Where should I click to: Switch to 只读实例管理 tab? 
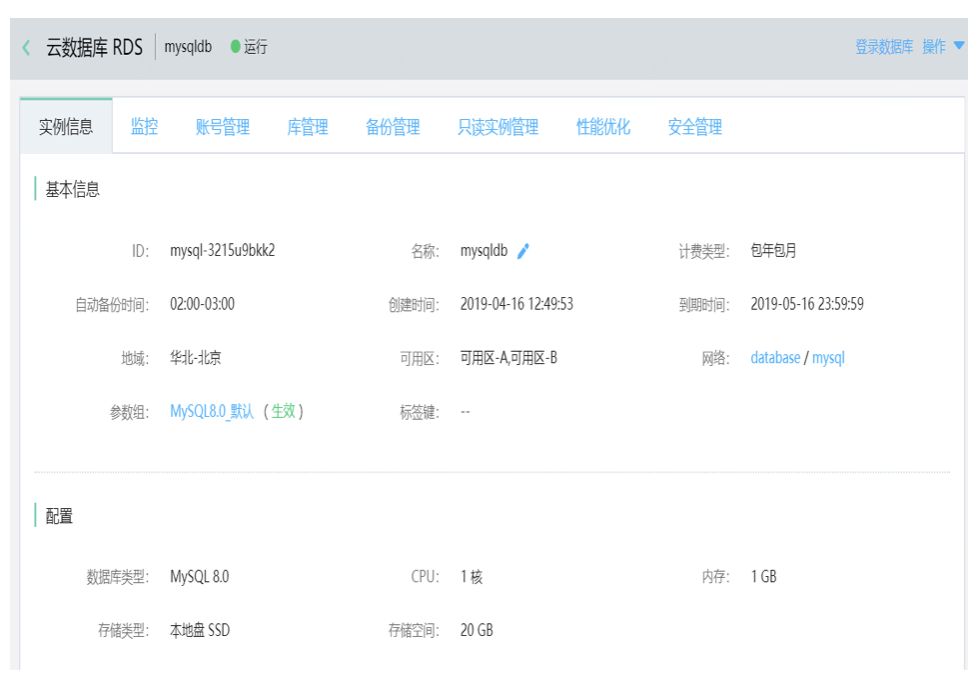[x=498, y=127]
